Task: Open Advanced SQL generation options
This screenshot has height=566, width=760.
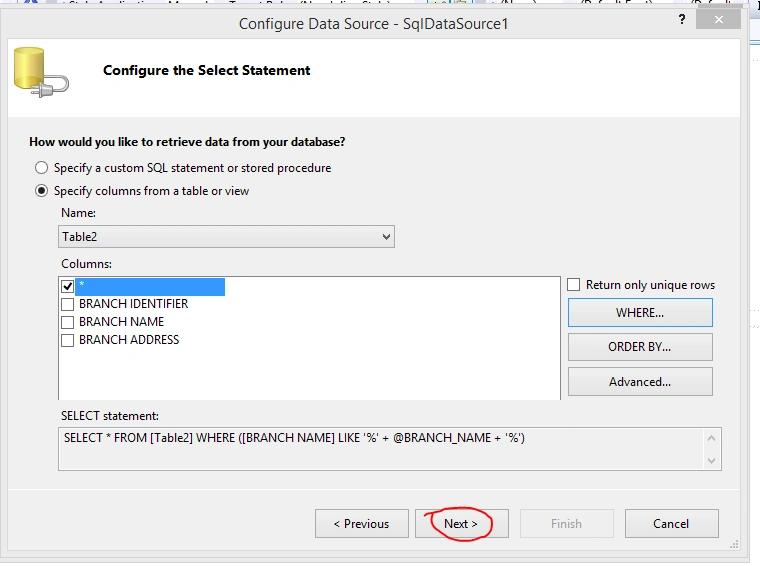Action: (x=640, y=382)
